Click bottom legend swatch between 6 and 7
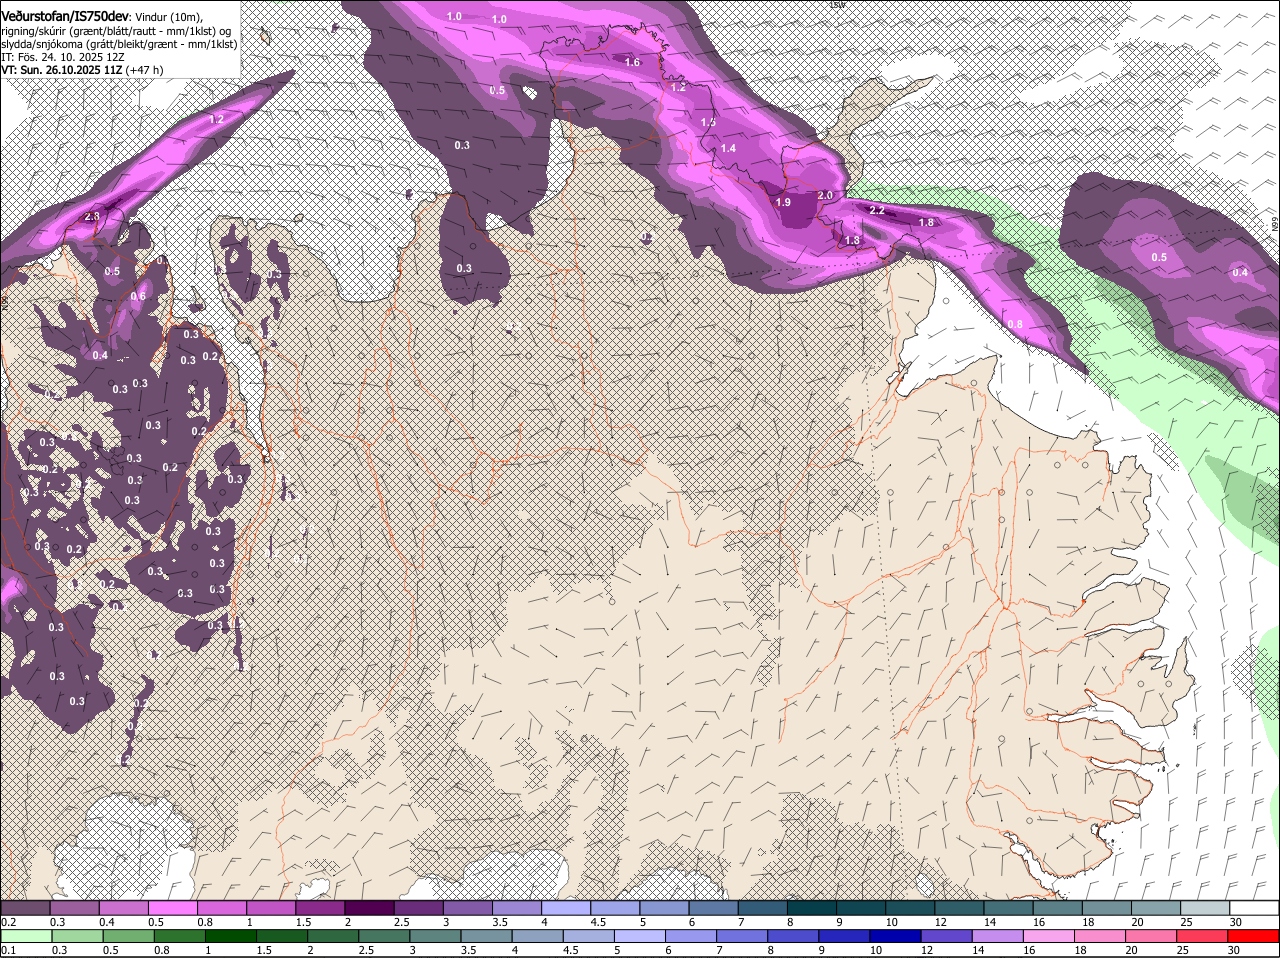This screenshot has width=1280, height=958. pyautogui.click(x=691, y=937)
